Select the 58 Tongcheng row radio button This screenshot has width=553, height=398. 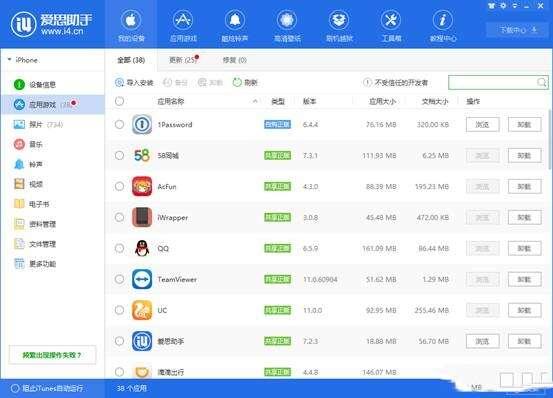tap(119, 155)
